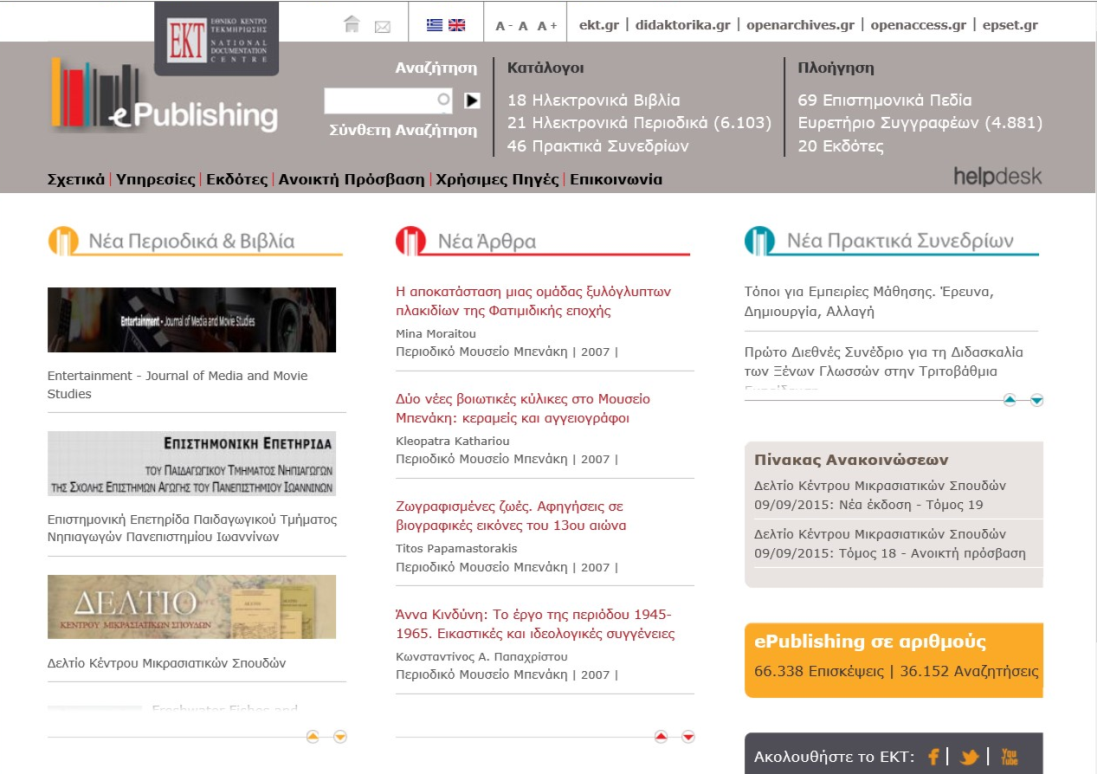Switch to English language flag

pos(457,25)
